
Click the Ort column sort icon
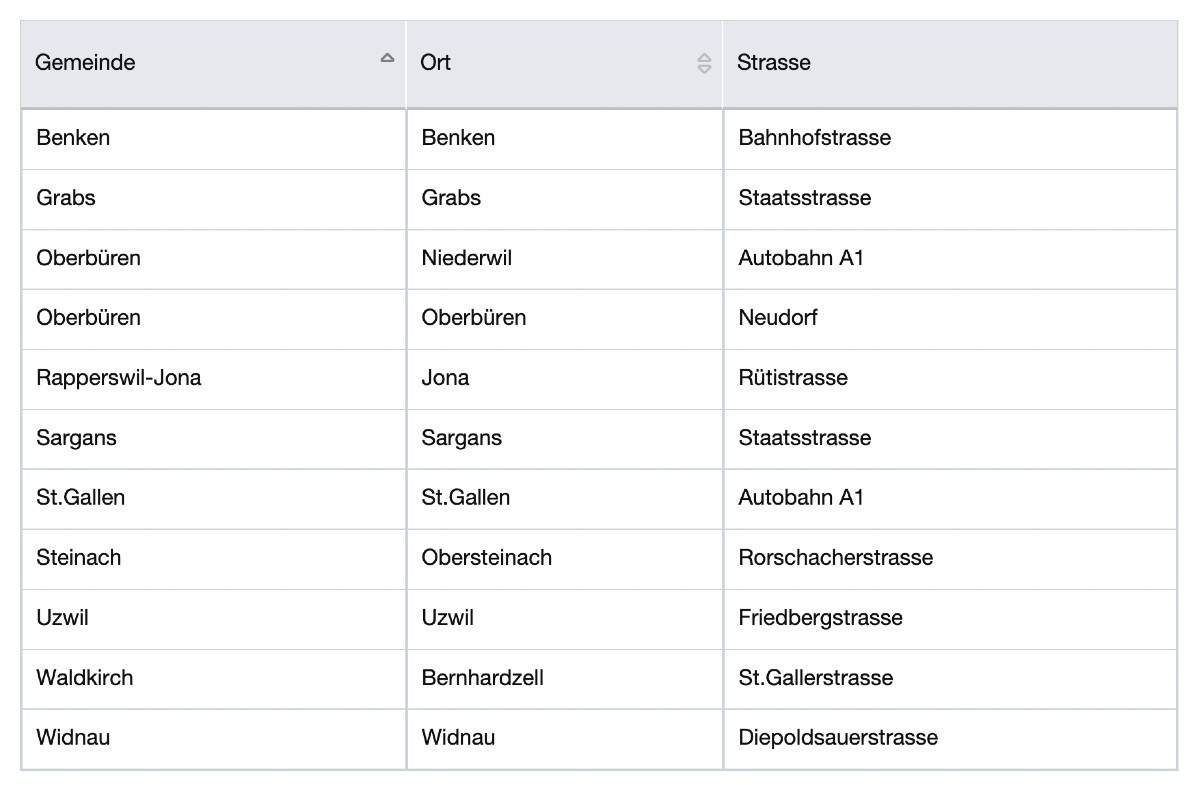[704, 63]
